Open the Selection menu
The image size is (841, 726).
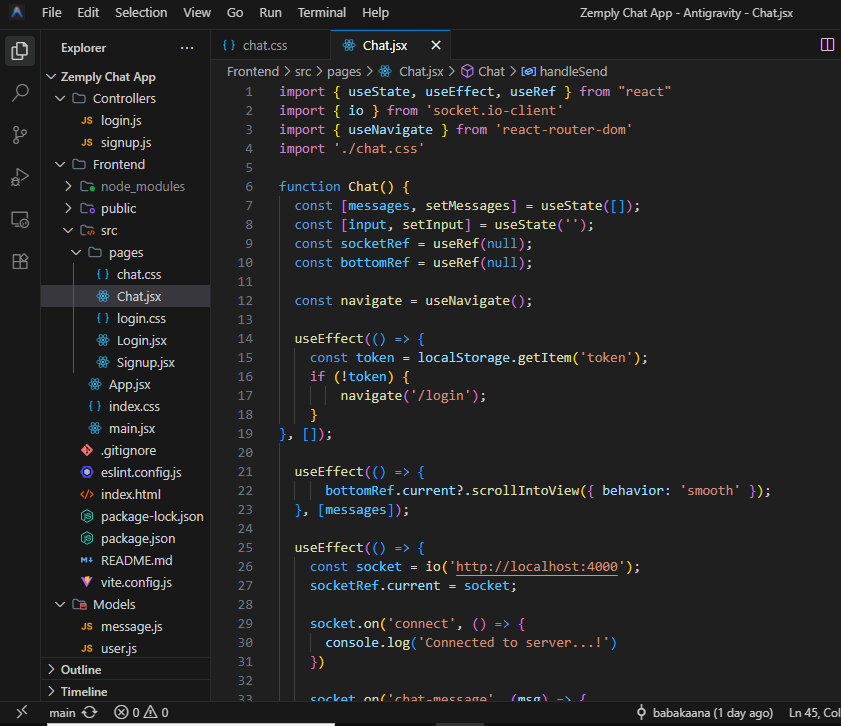coord(141,12)
